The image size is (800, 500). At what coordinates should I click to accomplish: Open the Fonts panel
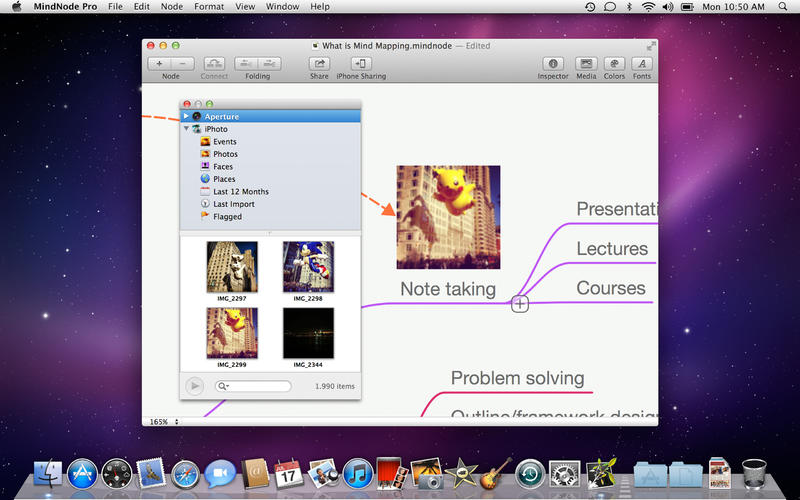coord(641,63)
